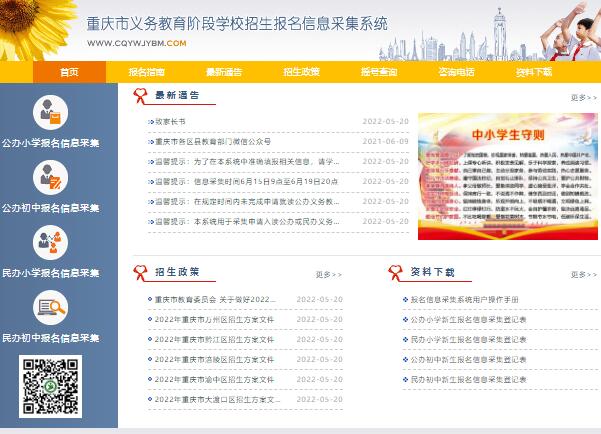601x434 pixels.
Task: Click the 最新通告 section heading
Action: point(177,95)
